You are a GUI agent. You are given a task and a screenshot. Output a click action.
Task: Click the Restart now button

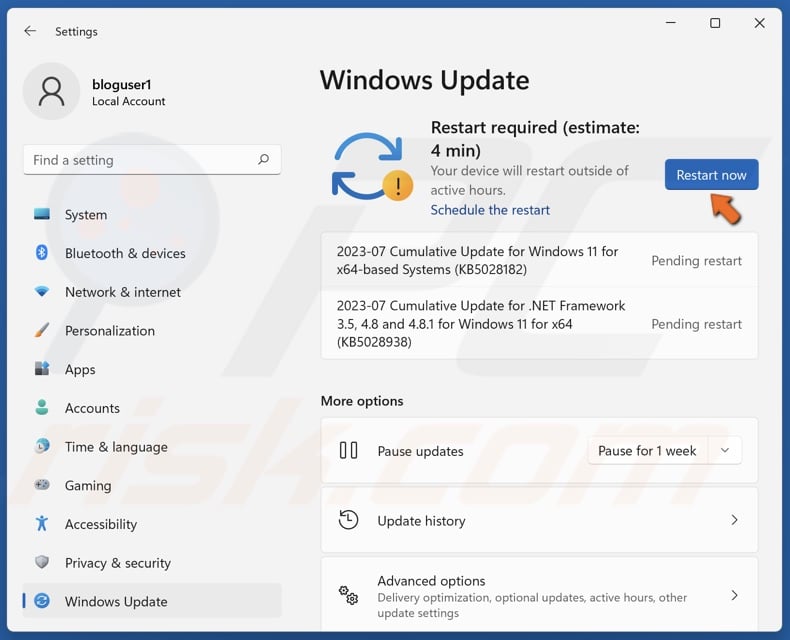(711, 175)
